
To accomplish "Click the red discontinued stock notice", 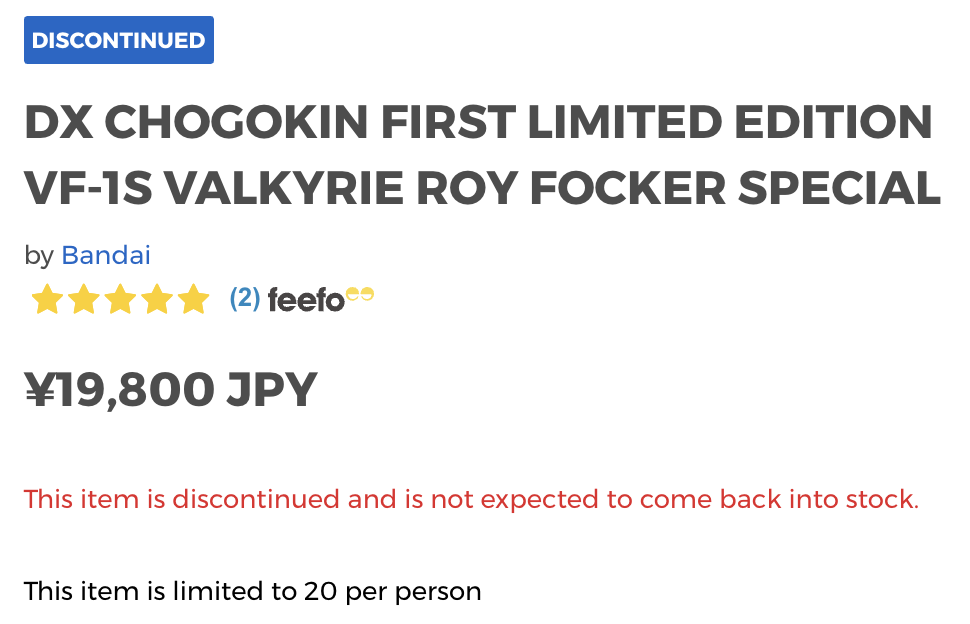I will [x=471, y=499].
